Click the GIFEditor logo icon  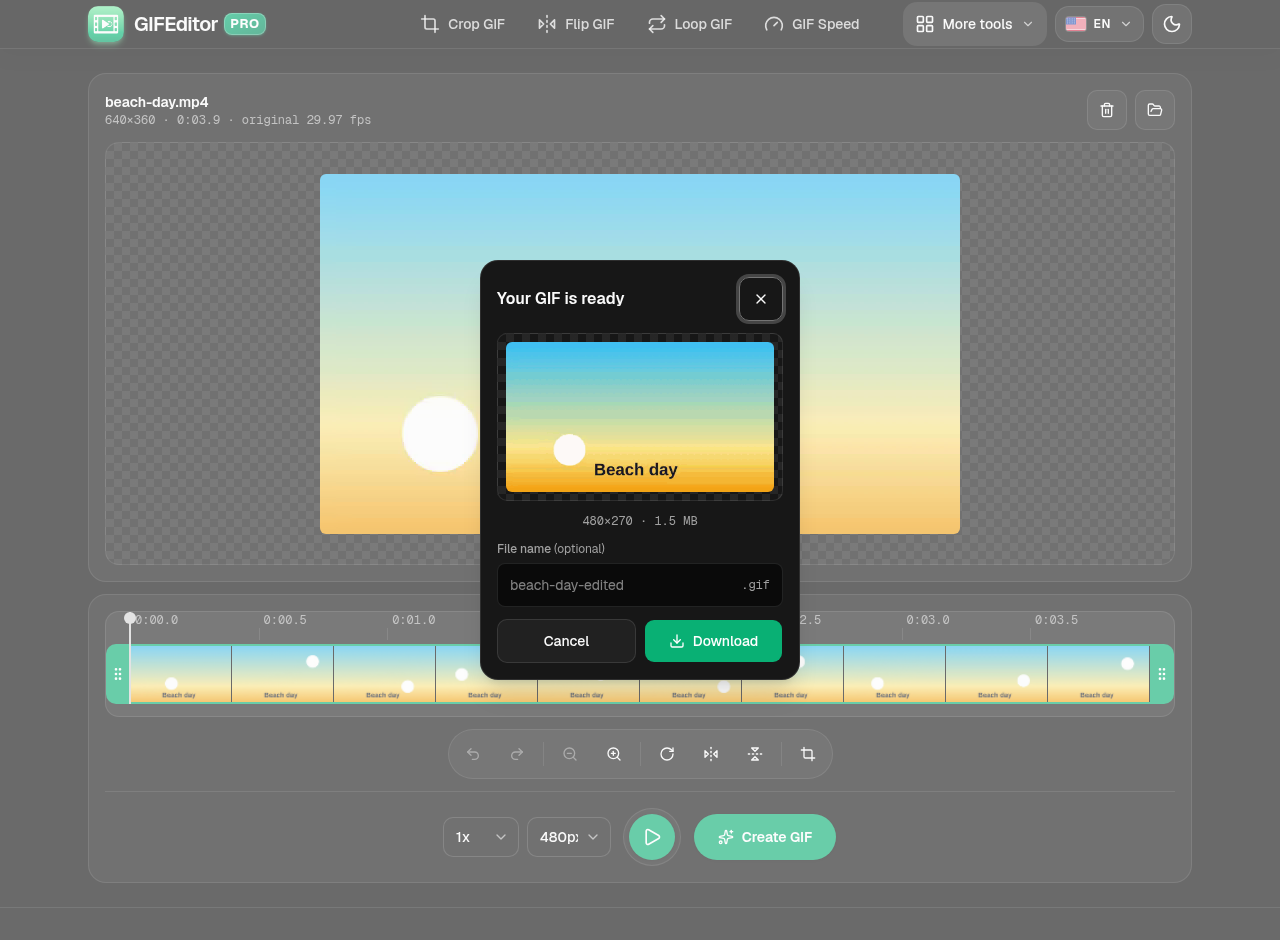pyautogui.click(x=106, y=24)
